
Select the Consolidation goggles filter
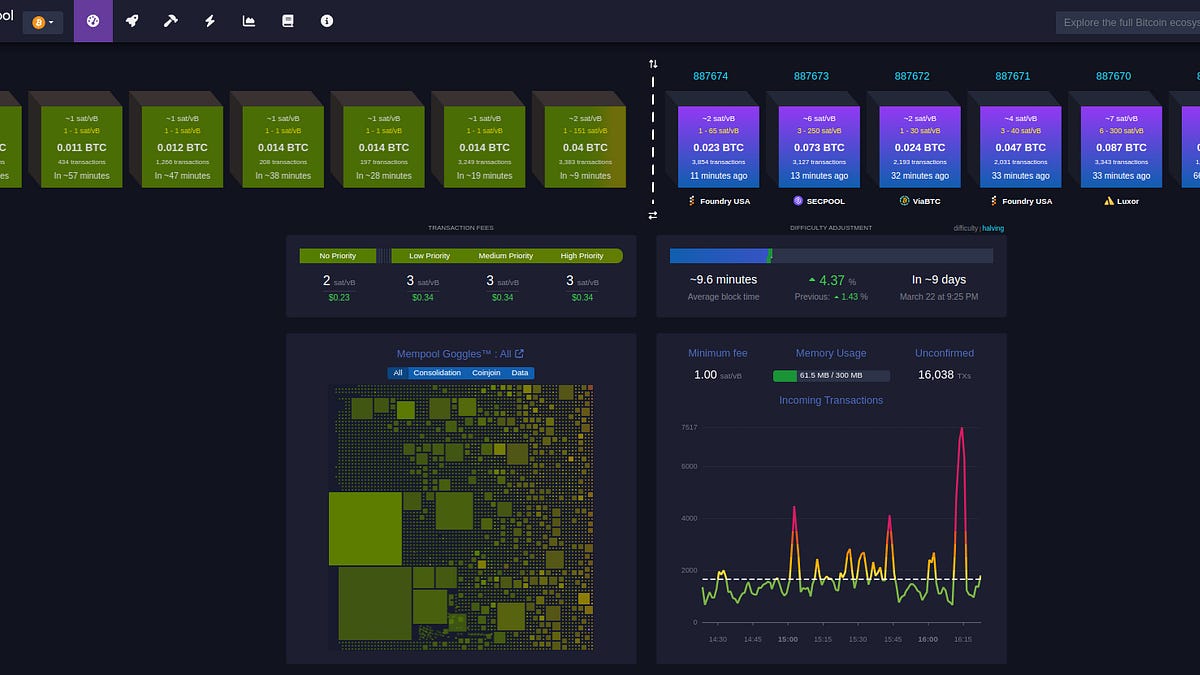point(437,373)
